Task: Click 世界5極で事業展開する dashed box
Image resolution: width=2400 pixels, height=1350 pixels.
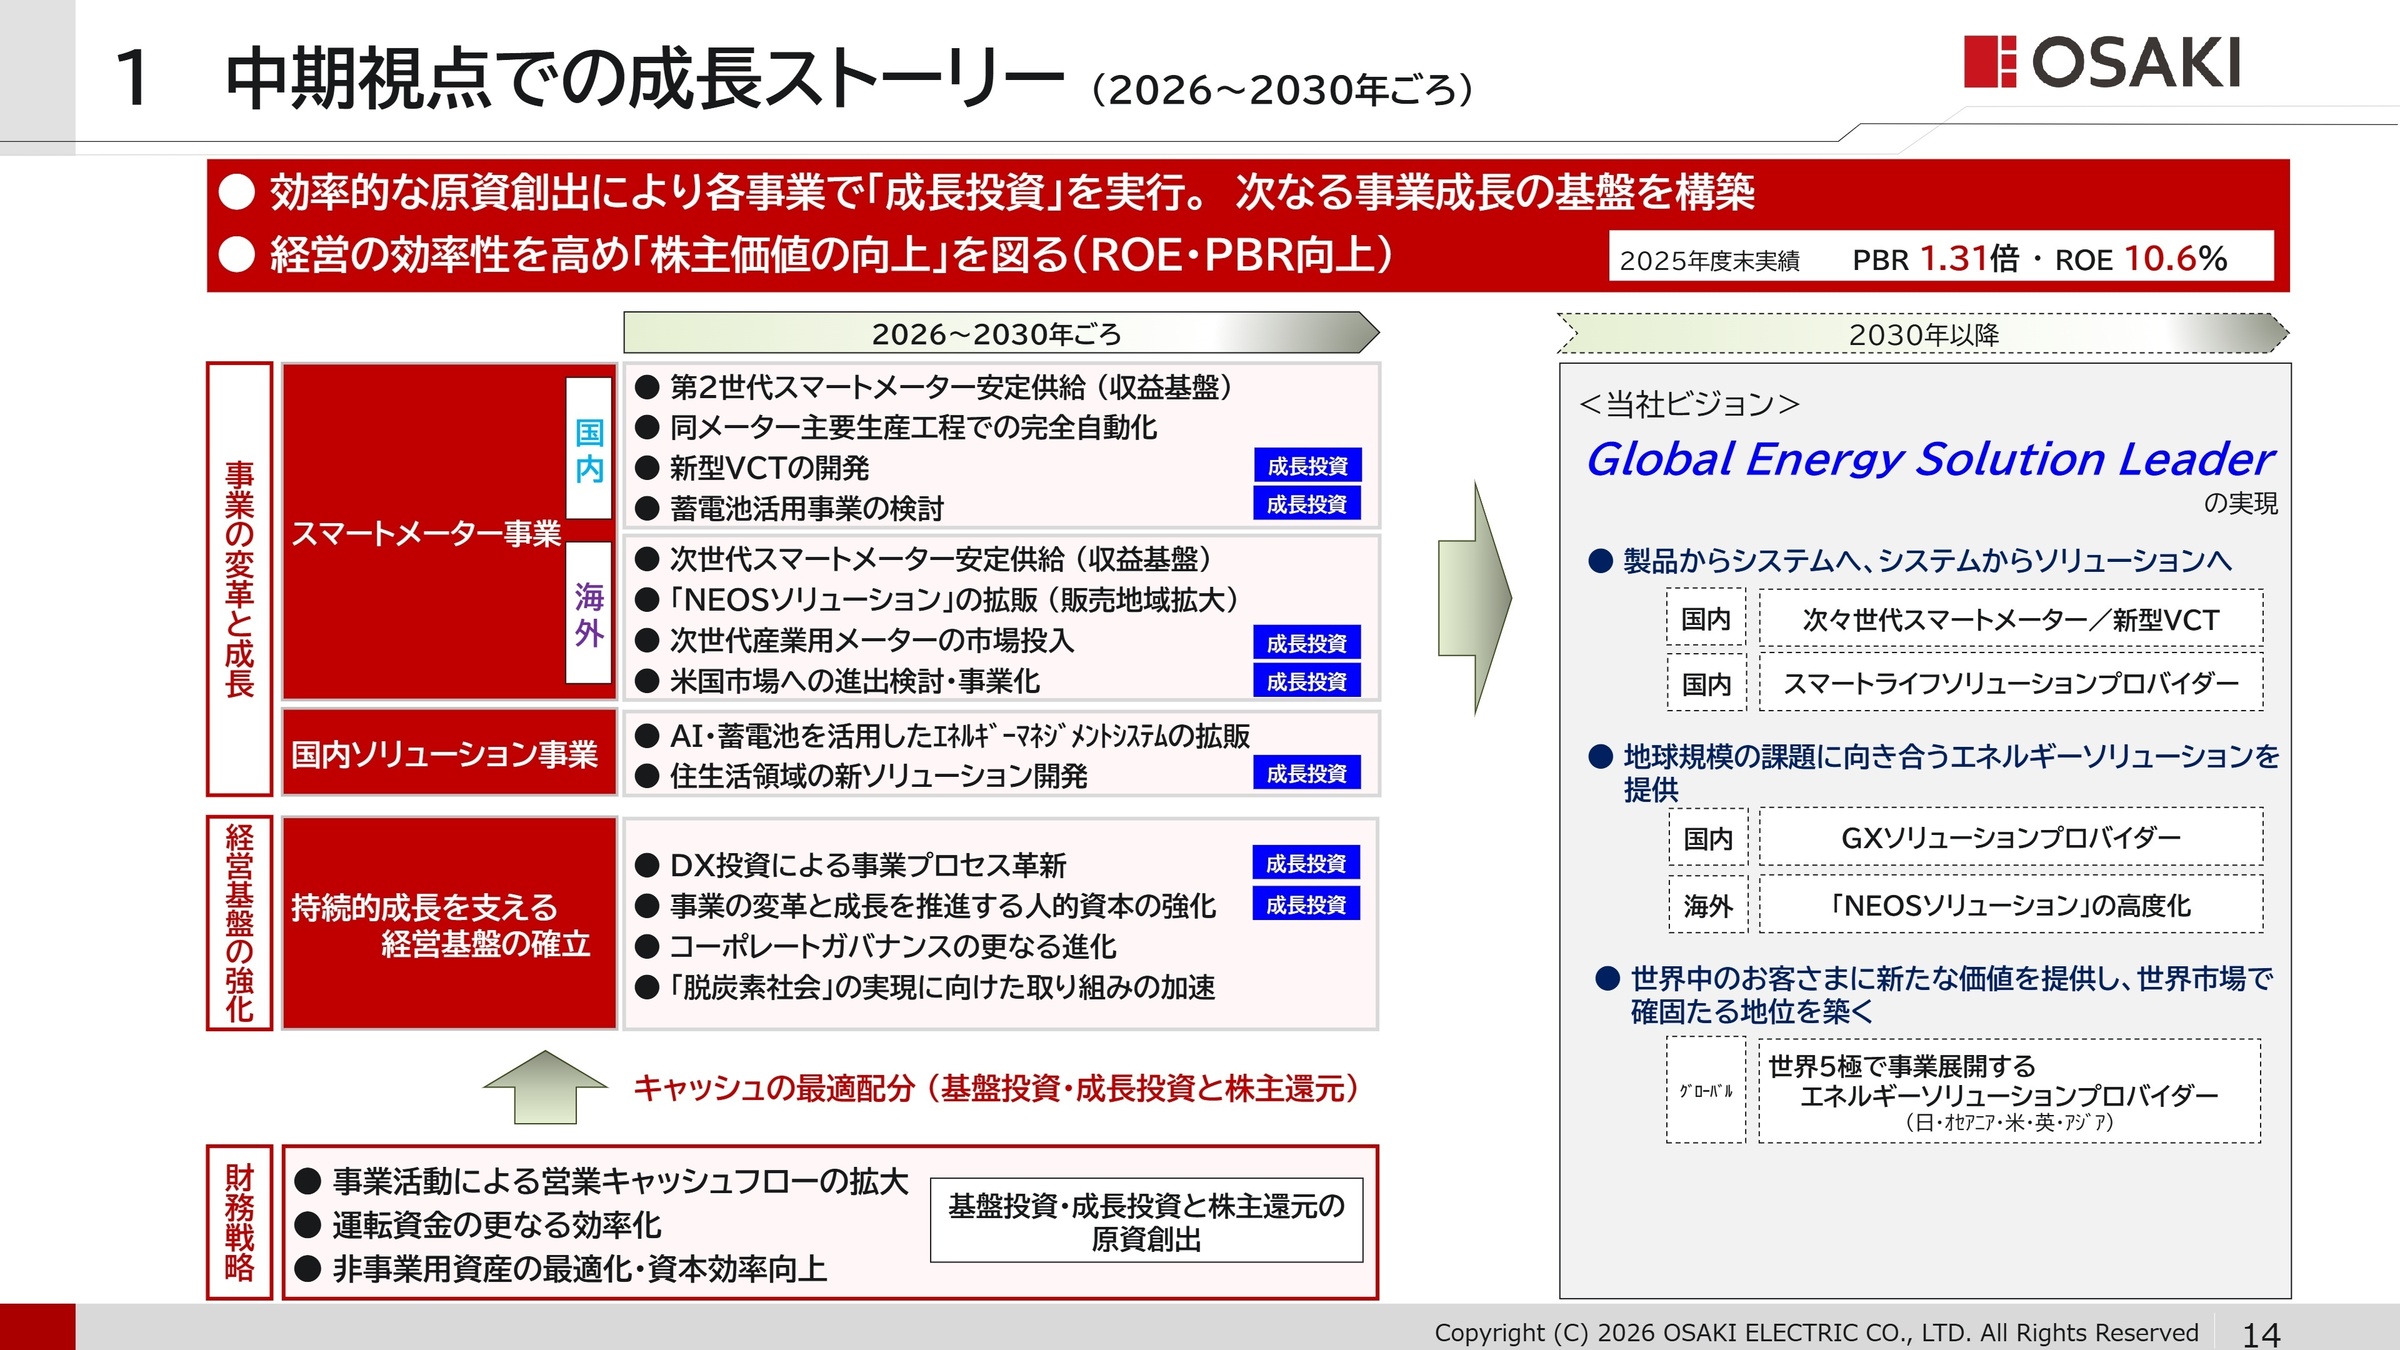Action: point(2010,1091)
